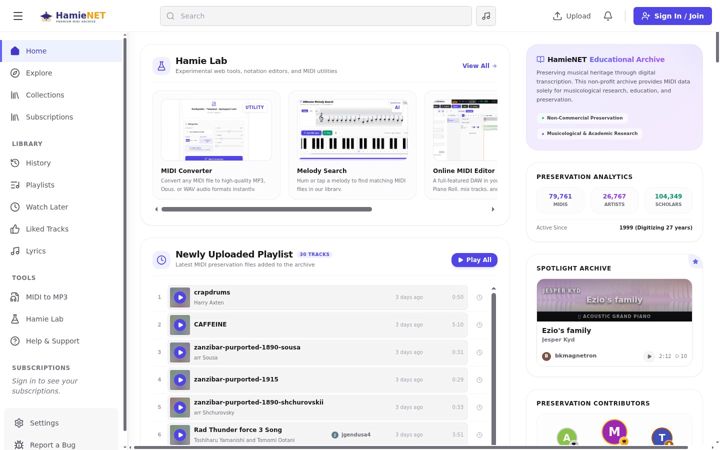Image resolution: width=720 pixels, height=450 pixels.
Task: Click watch later icon for zanzibar-purported-1915
Action: 479,380
